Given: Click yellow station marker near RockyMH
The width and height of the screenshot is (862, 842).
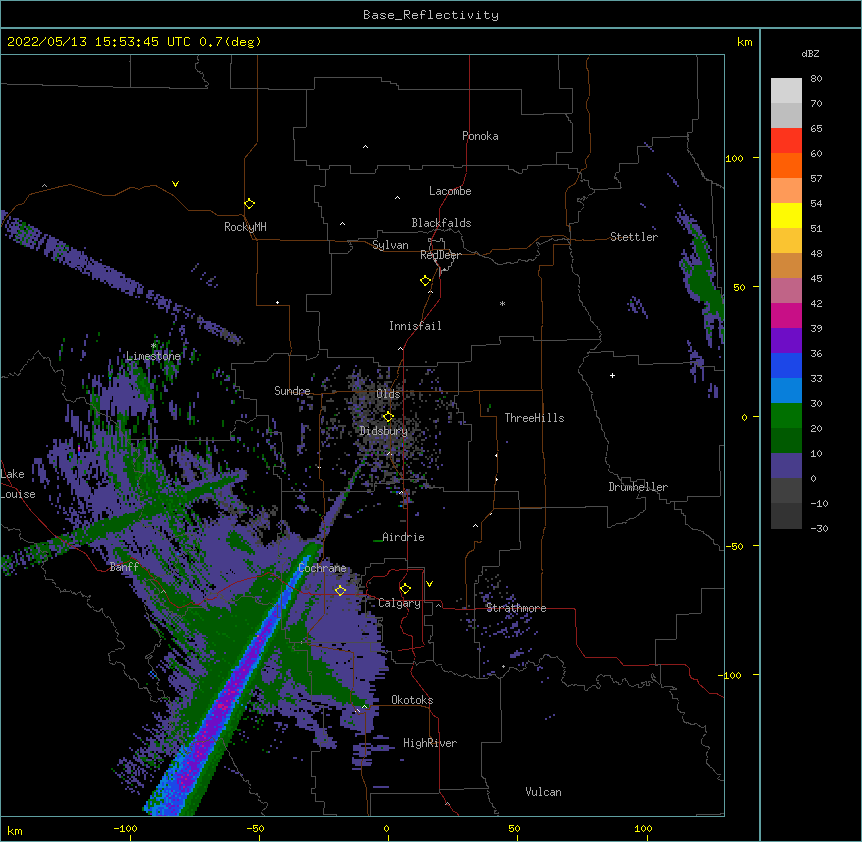Looking at the screenshot, I should tap(249, 204).
